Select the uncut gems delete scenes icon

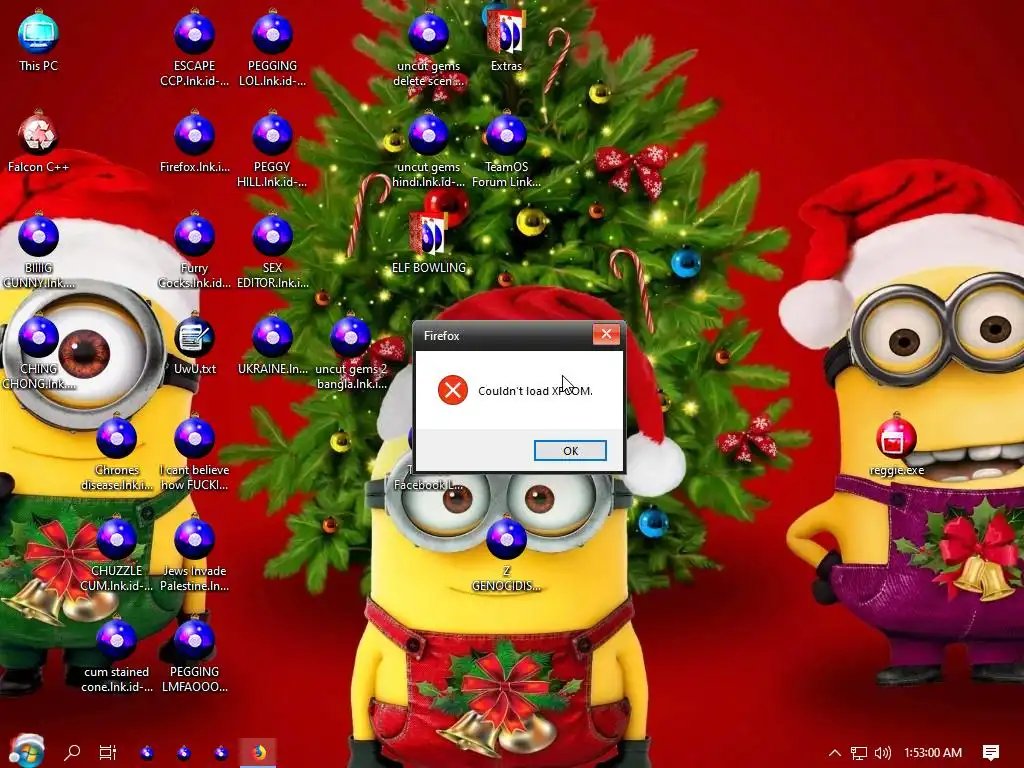pos(428,48)
